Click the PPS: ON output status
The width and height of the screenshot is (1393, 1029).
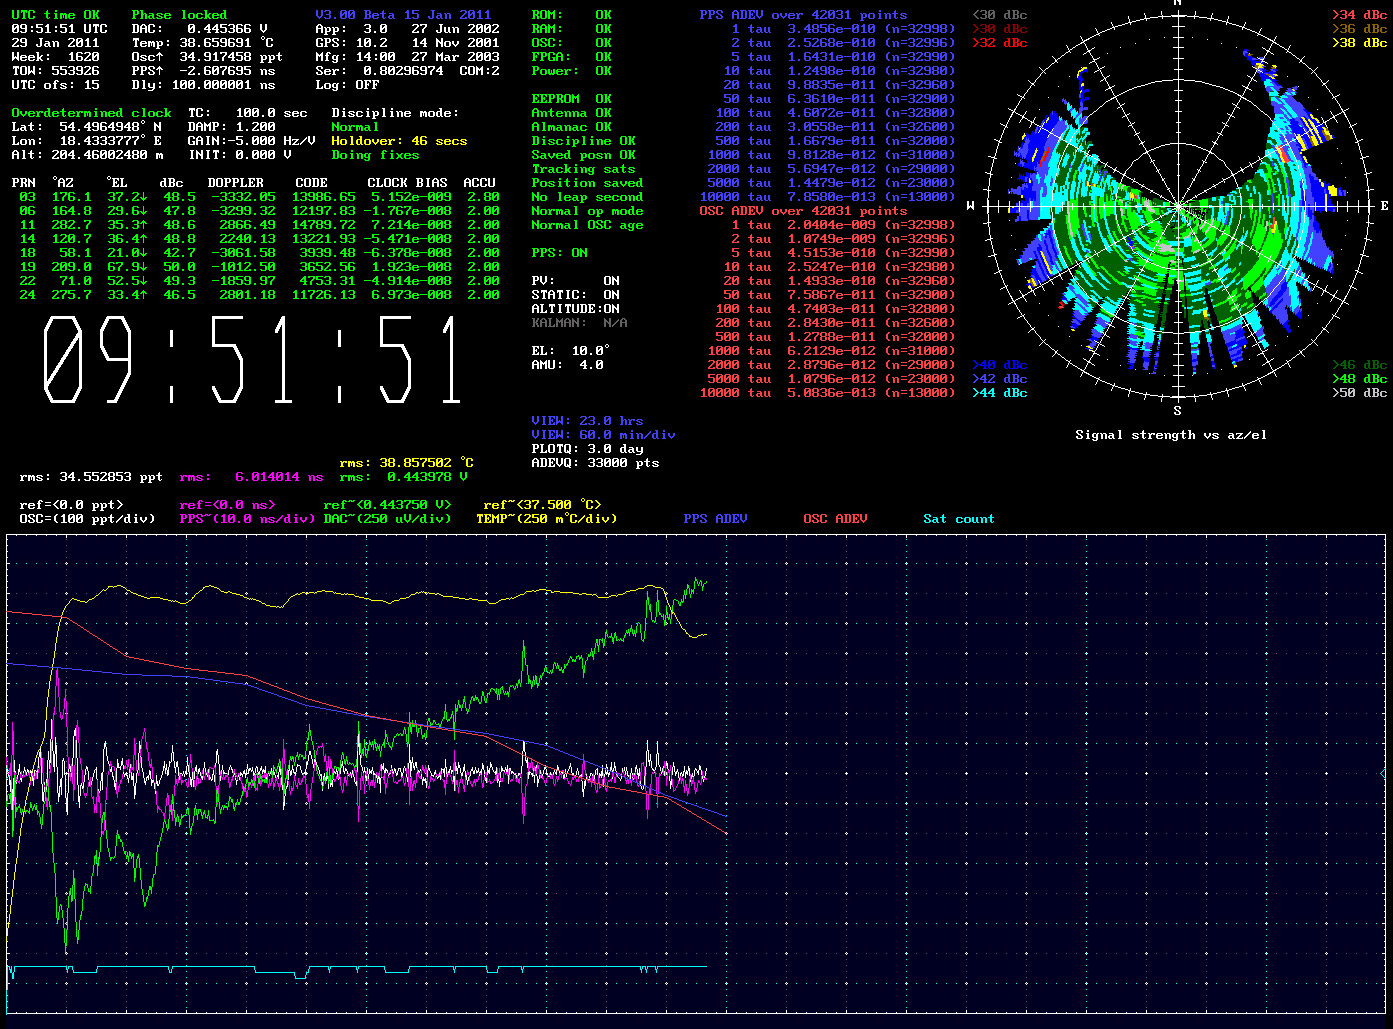click(559, 253)
